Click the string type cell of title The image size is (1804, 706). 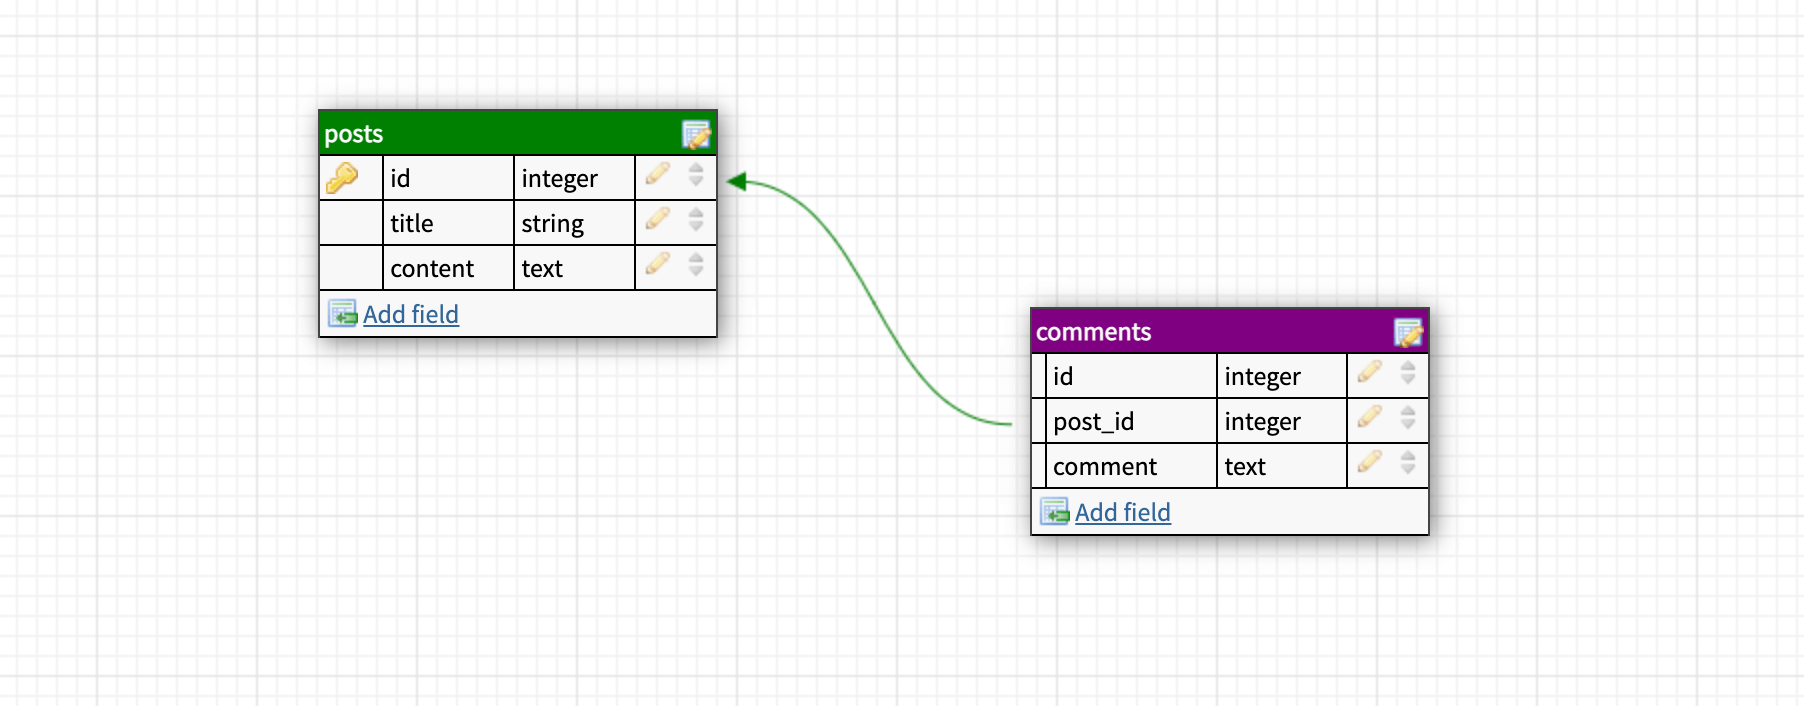pos(575,223)
